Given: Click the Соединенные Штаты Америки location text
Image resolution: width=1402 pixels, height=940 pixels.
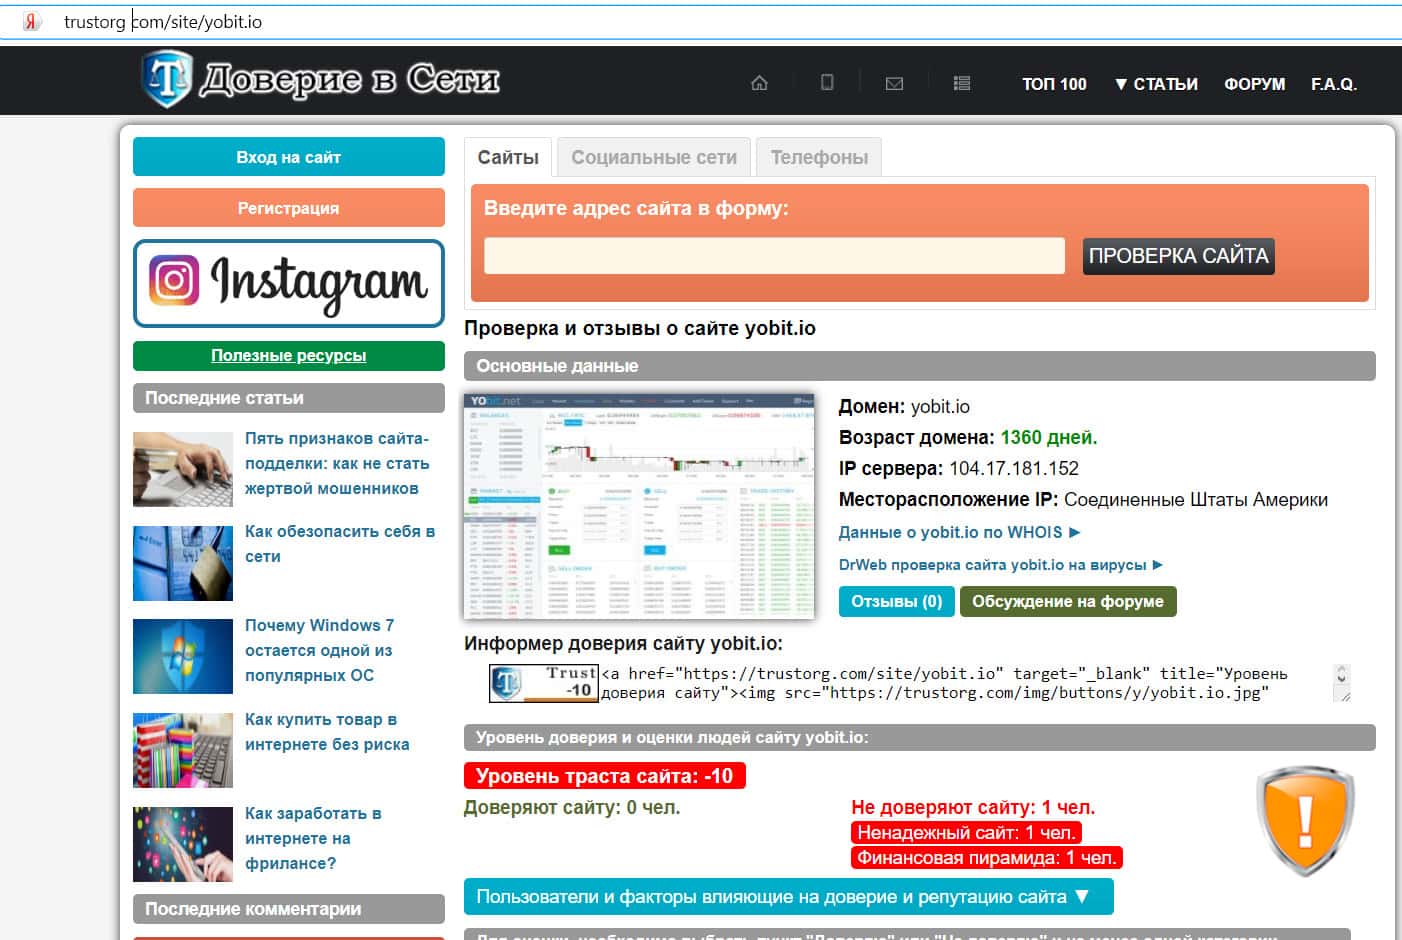Looking at the screenshot, I should 1196,499.
